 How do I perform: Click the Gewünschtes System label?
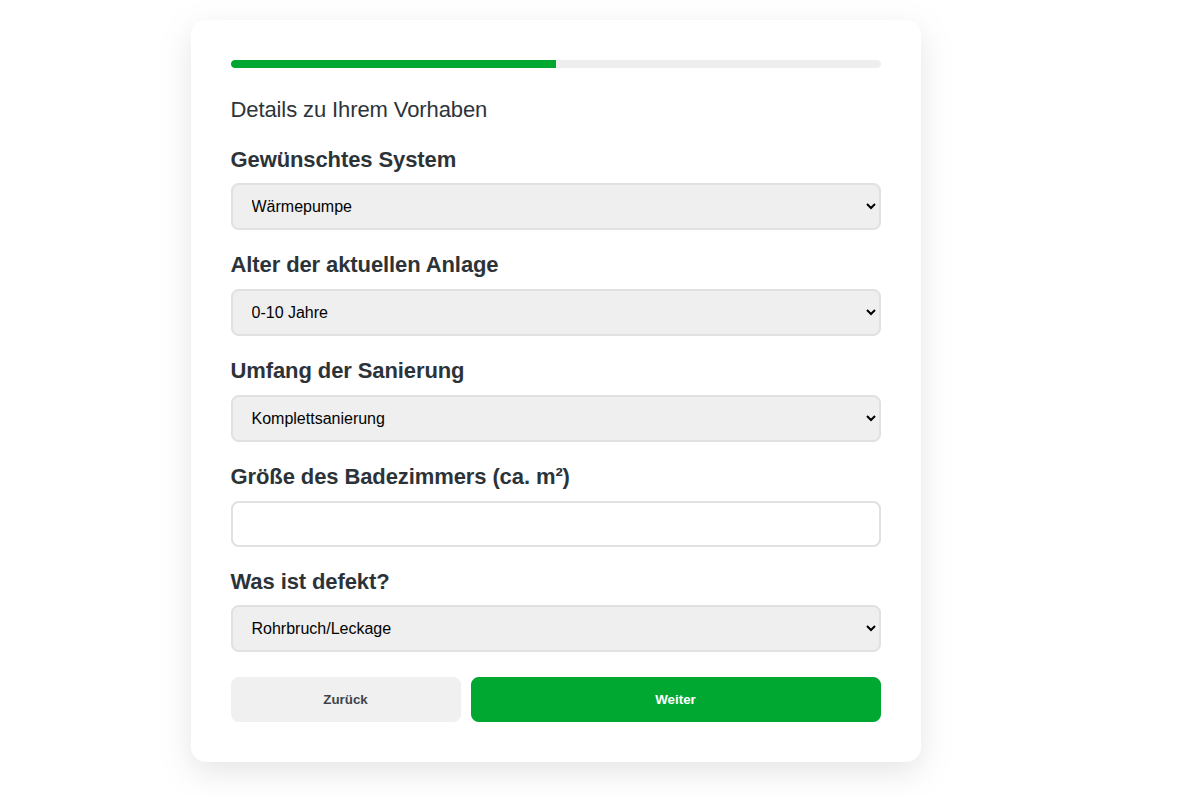[x=343, y=160]
